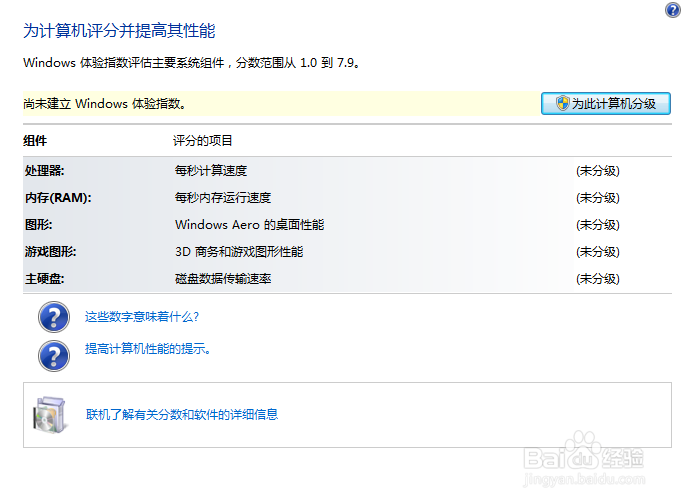This screenshot has height=504, width=683.
Task: Click the question mark icon beside 这些数字意味着什么
Action: click(54, 317)
